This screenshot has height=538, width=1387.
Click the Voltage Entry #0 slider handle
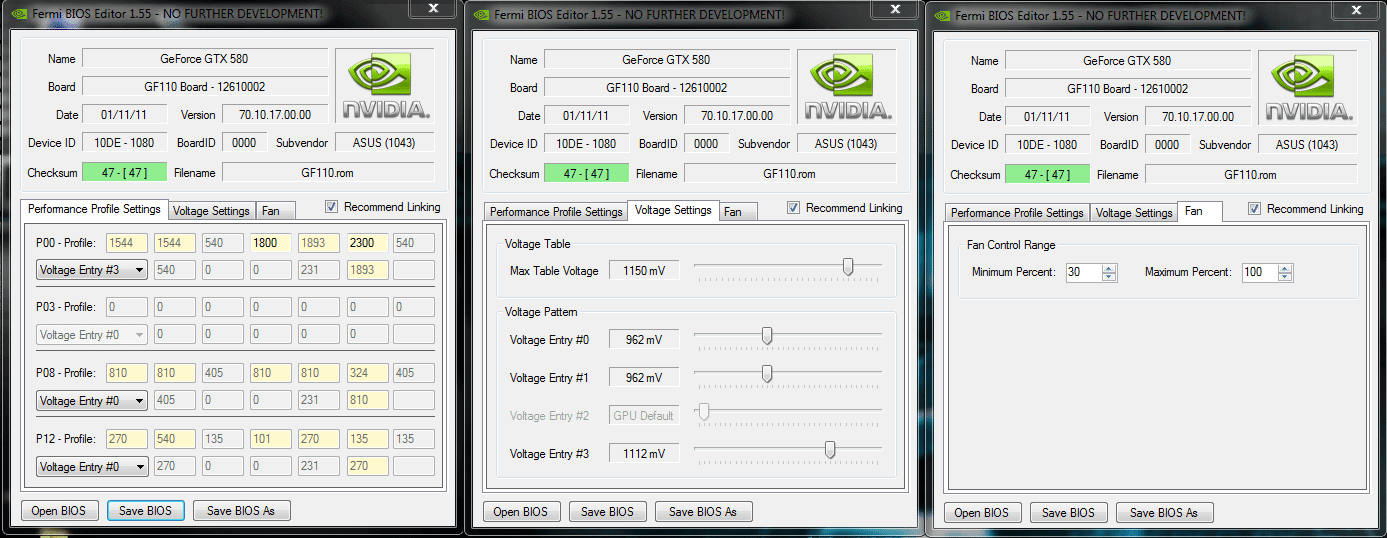click(x=767, y=336)
